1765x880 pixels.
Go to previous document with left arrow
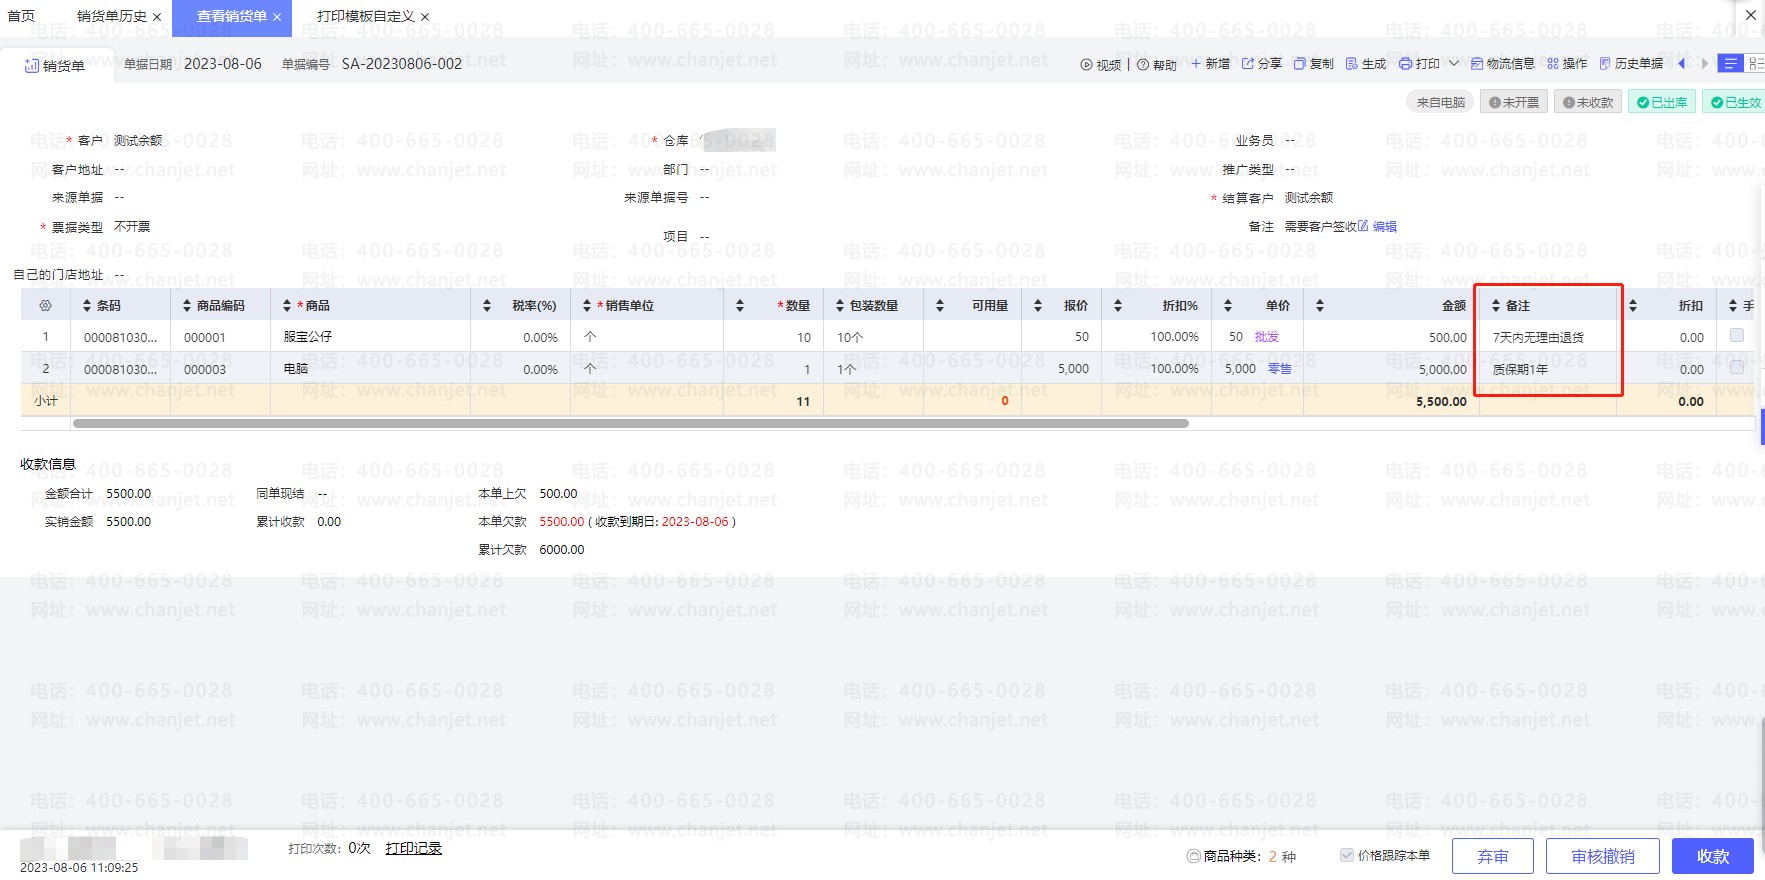pyautogui.click(x=1682, y=64)
